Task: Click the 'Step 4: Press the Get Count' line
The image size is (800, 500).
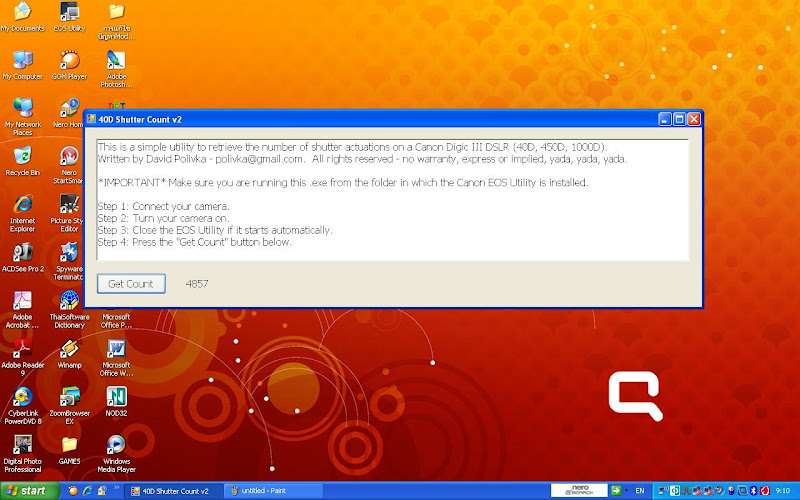Action: [195, 242]
